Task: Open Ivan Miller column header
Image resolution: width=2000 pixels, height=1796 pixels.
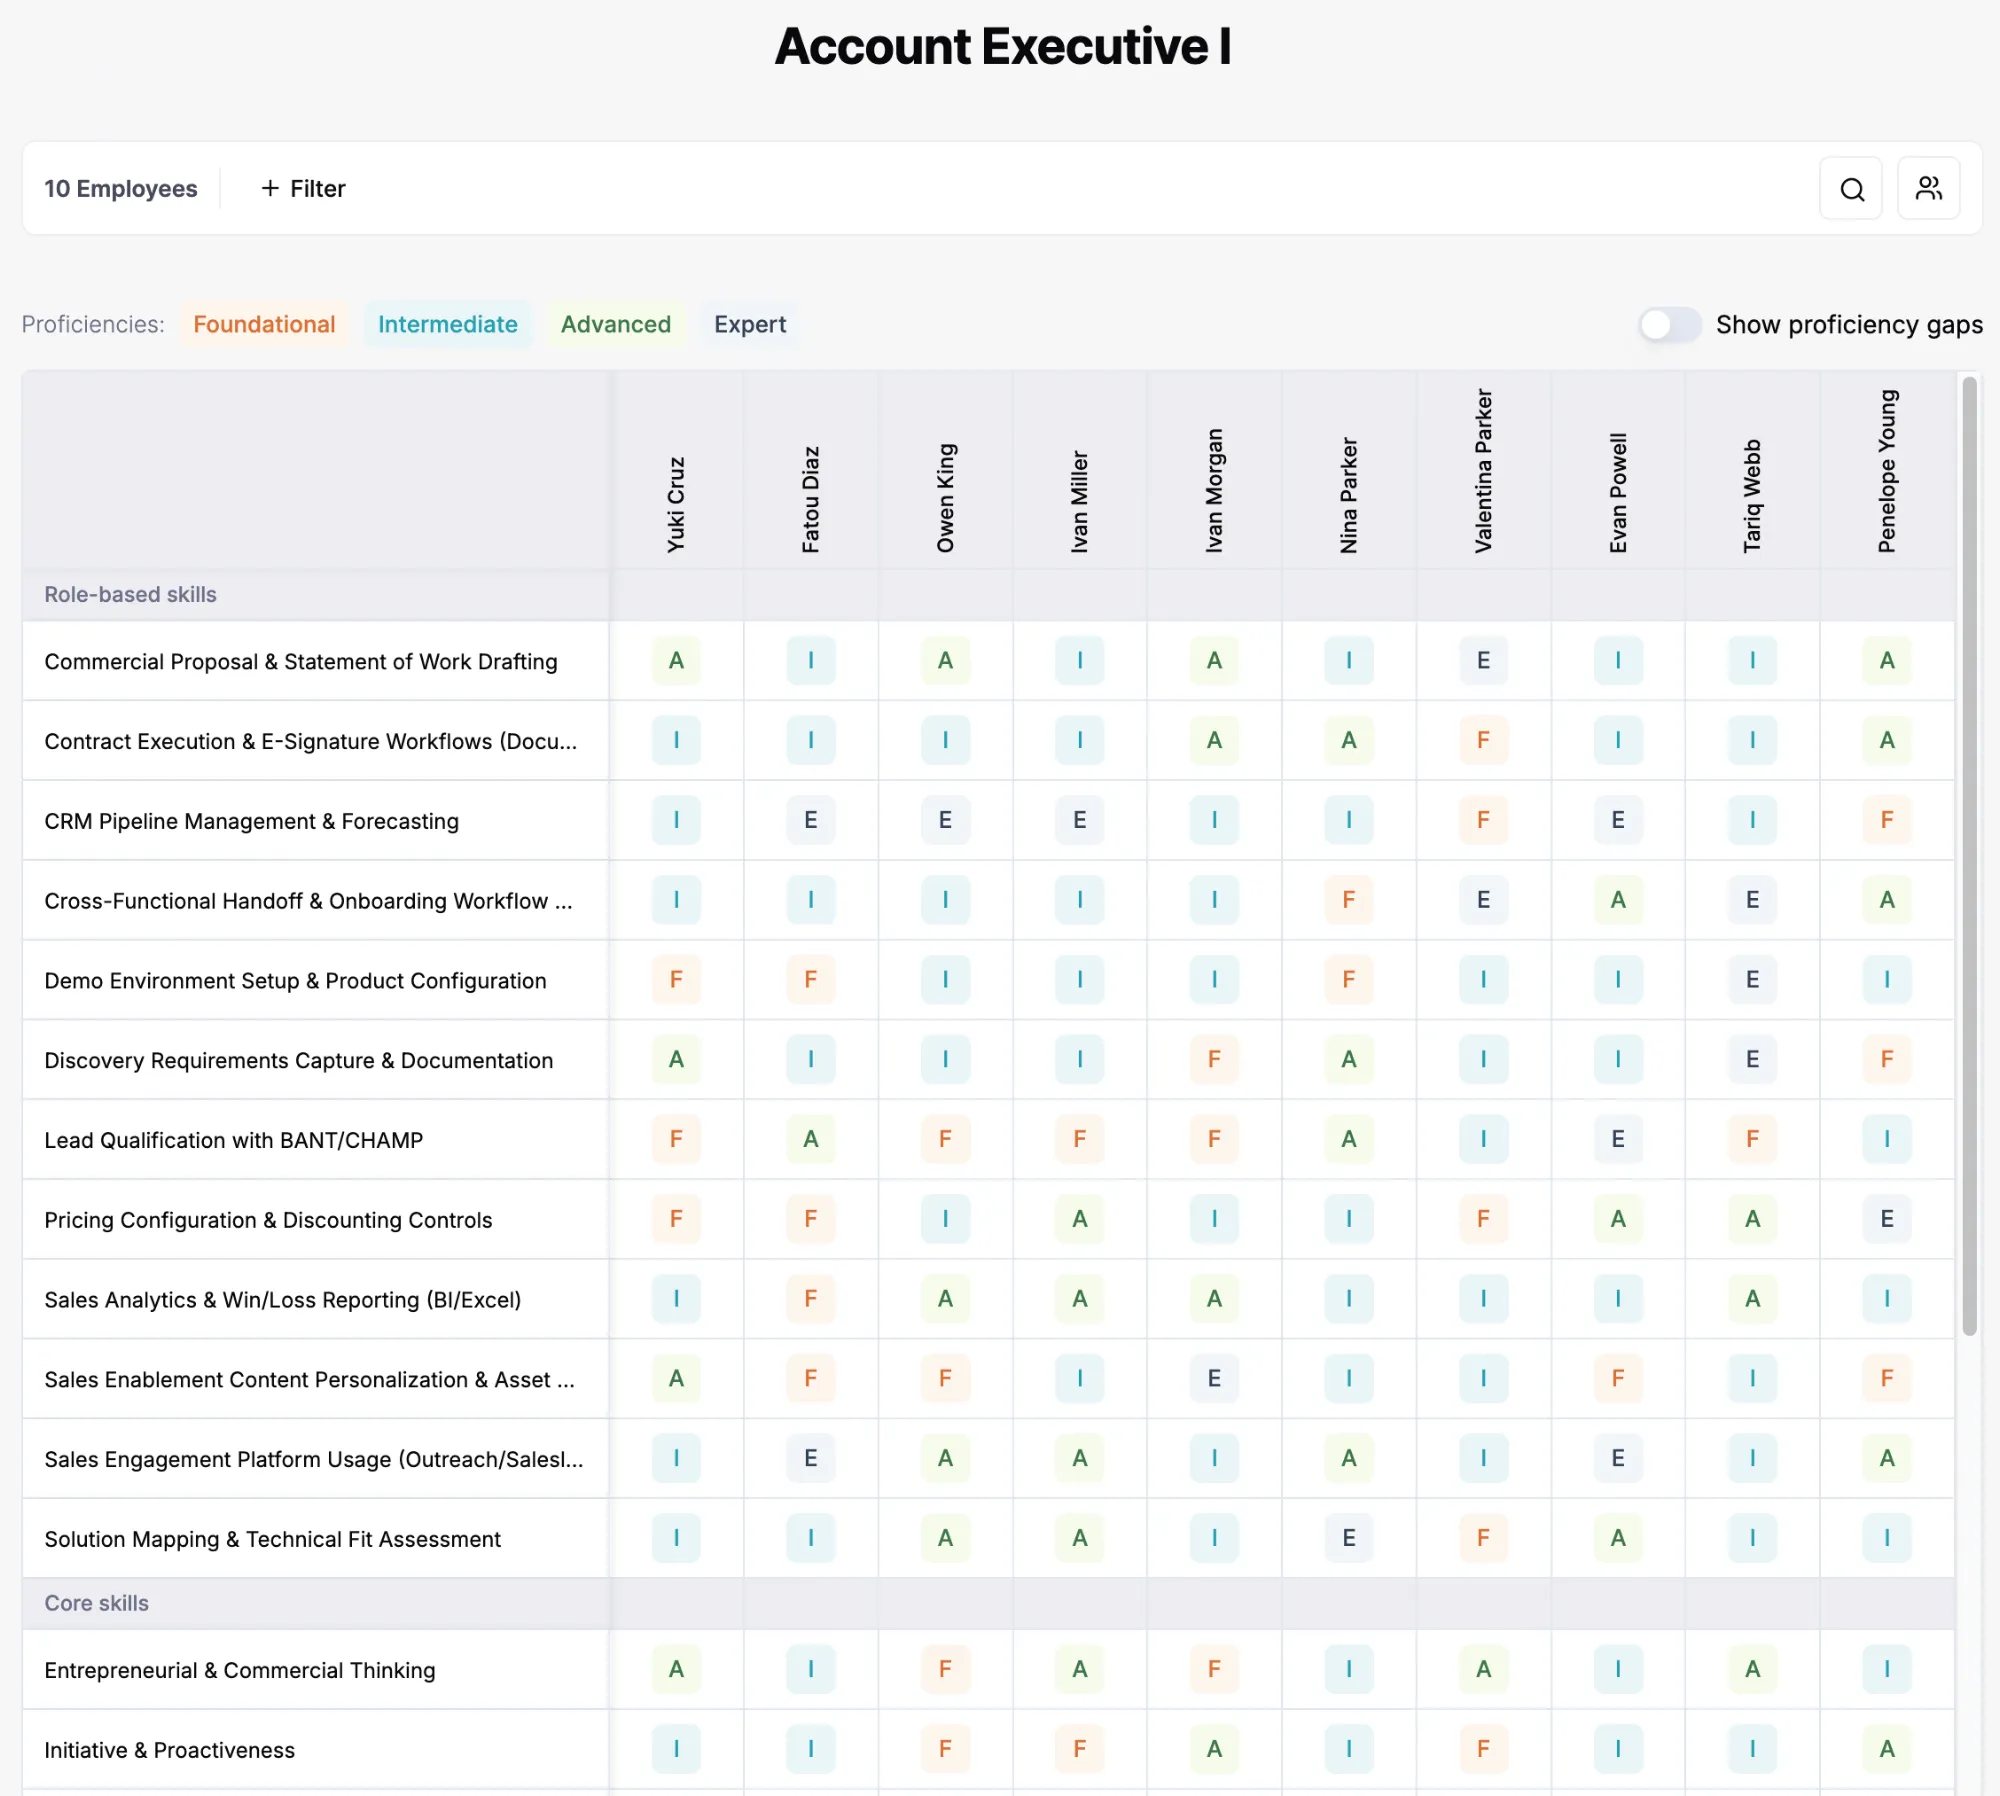Action: [1079, 501]
